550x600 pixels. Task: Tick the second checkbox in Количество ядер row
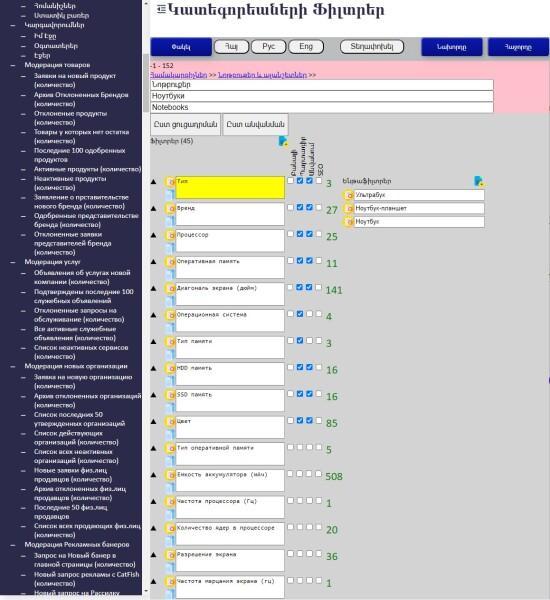tap(300, 527)
